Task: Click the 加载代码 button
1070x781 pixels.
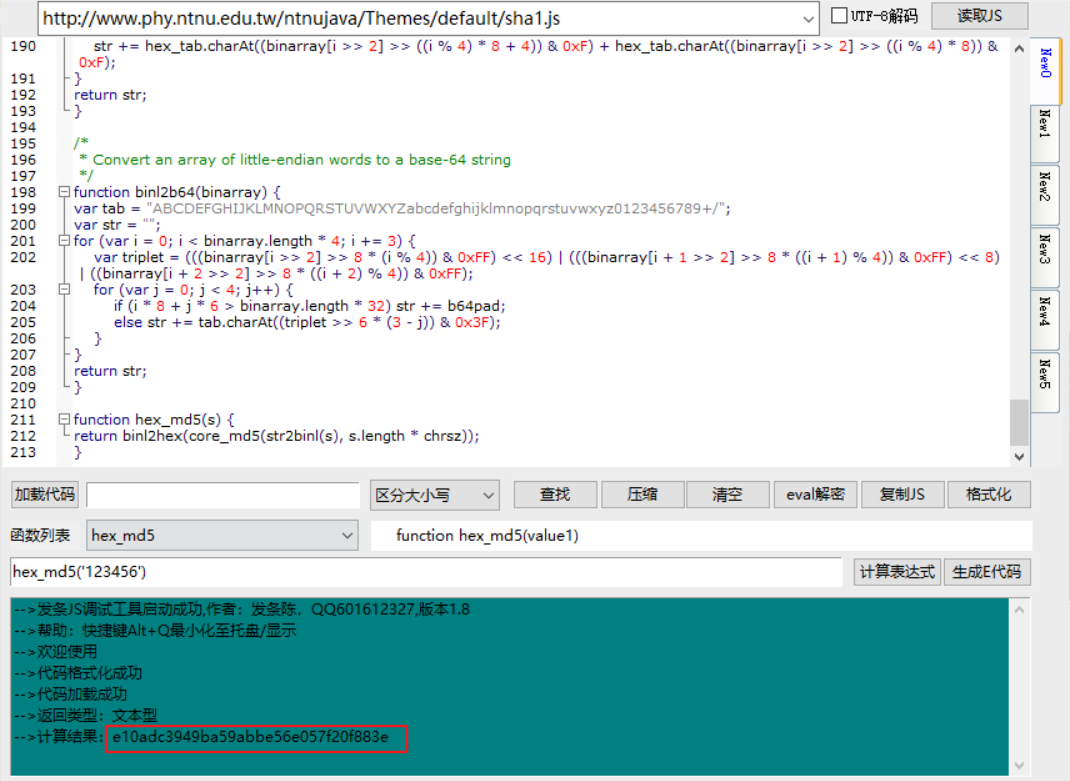Action: click(43, 494)
